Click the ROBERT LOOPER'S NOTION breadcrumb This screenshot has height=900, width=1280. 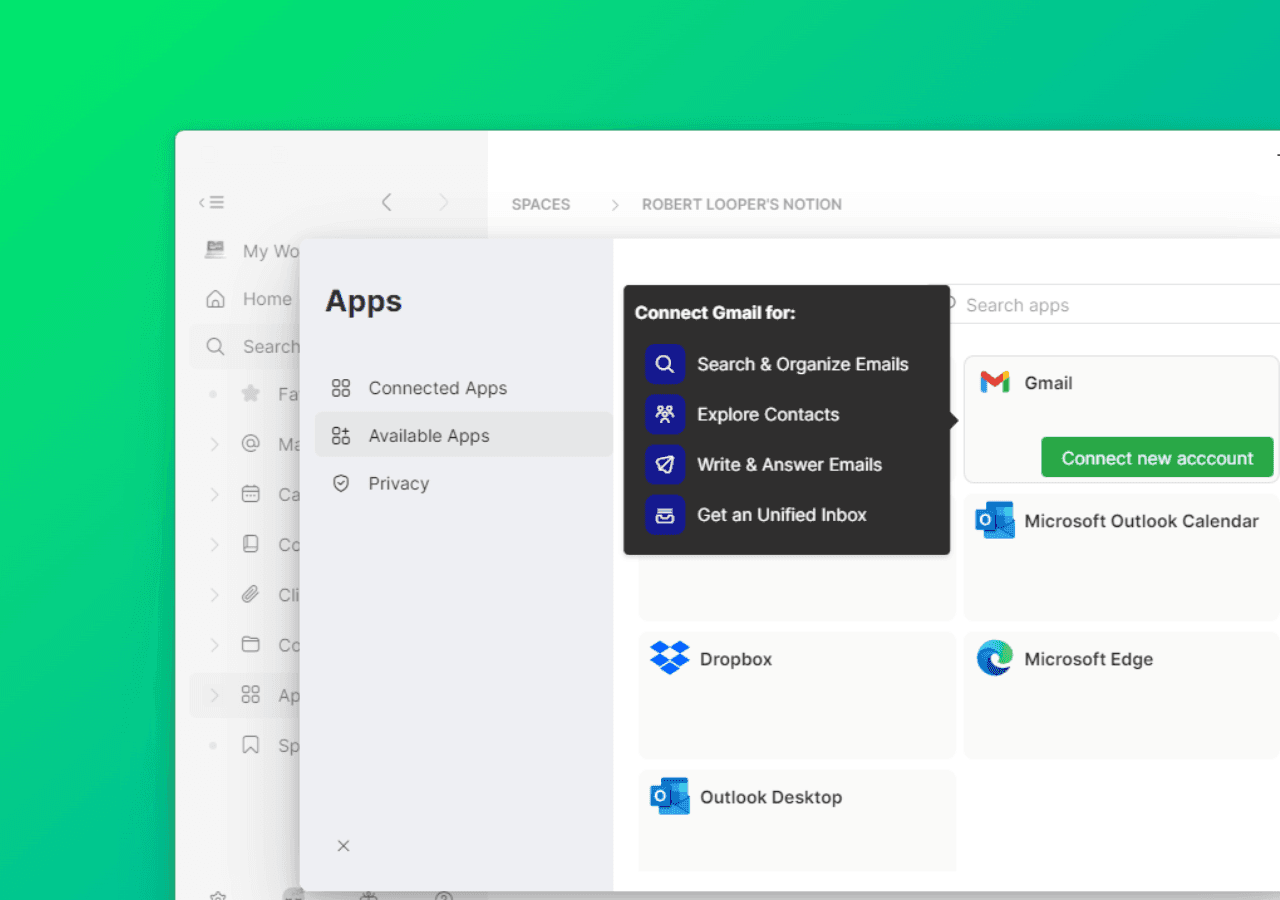(x=742, y=204)
